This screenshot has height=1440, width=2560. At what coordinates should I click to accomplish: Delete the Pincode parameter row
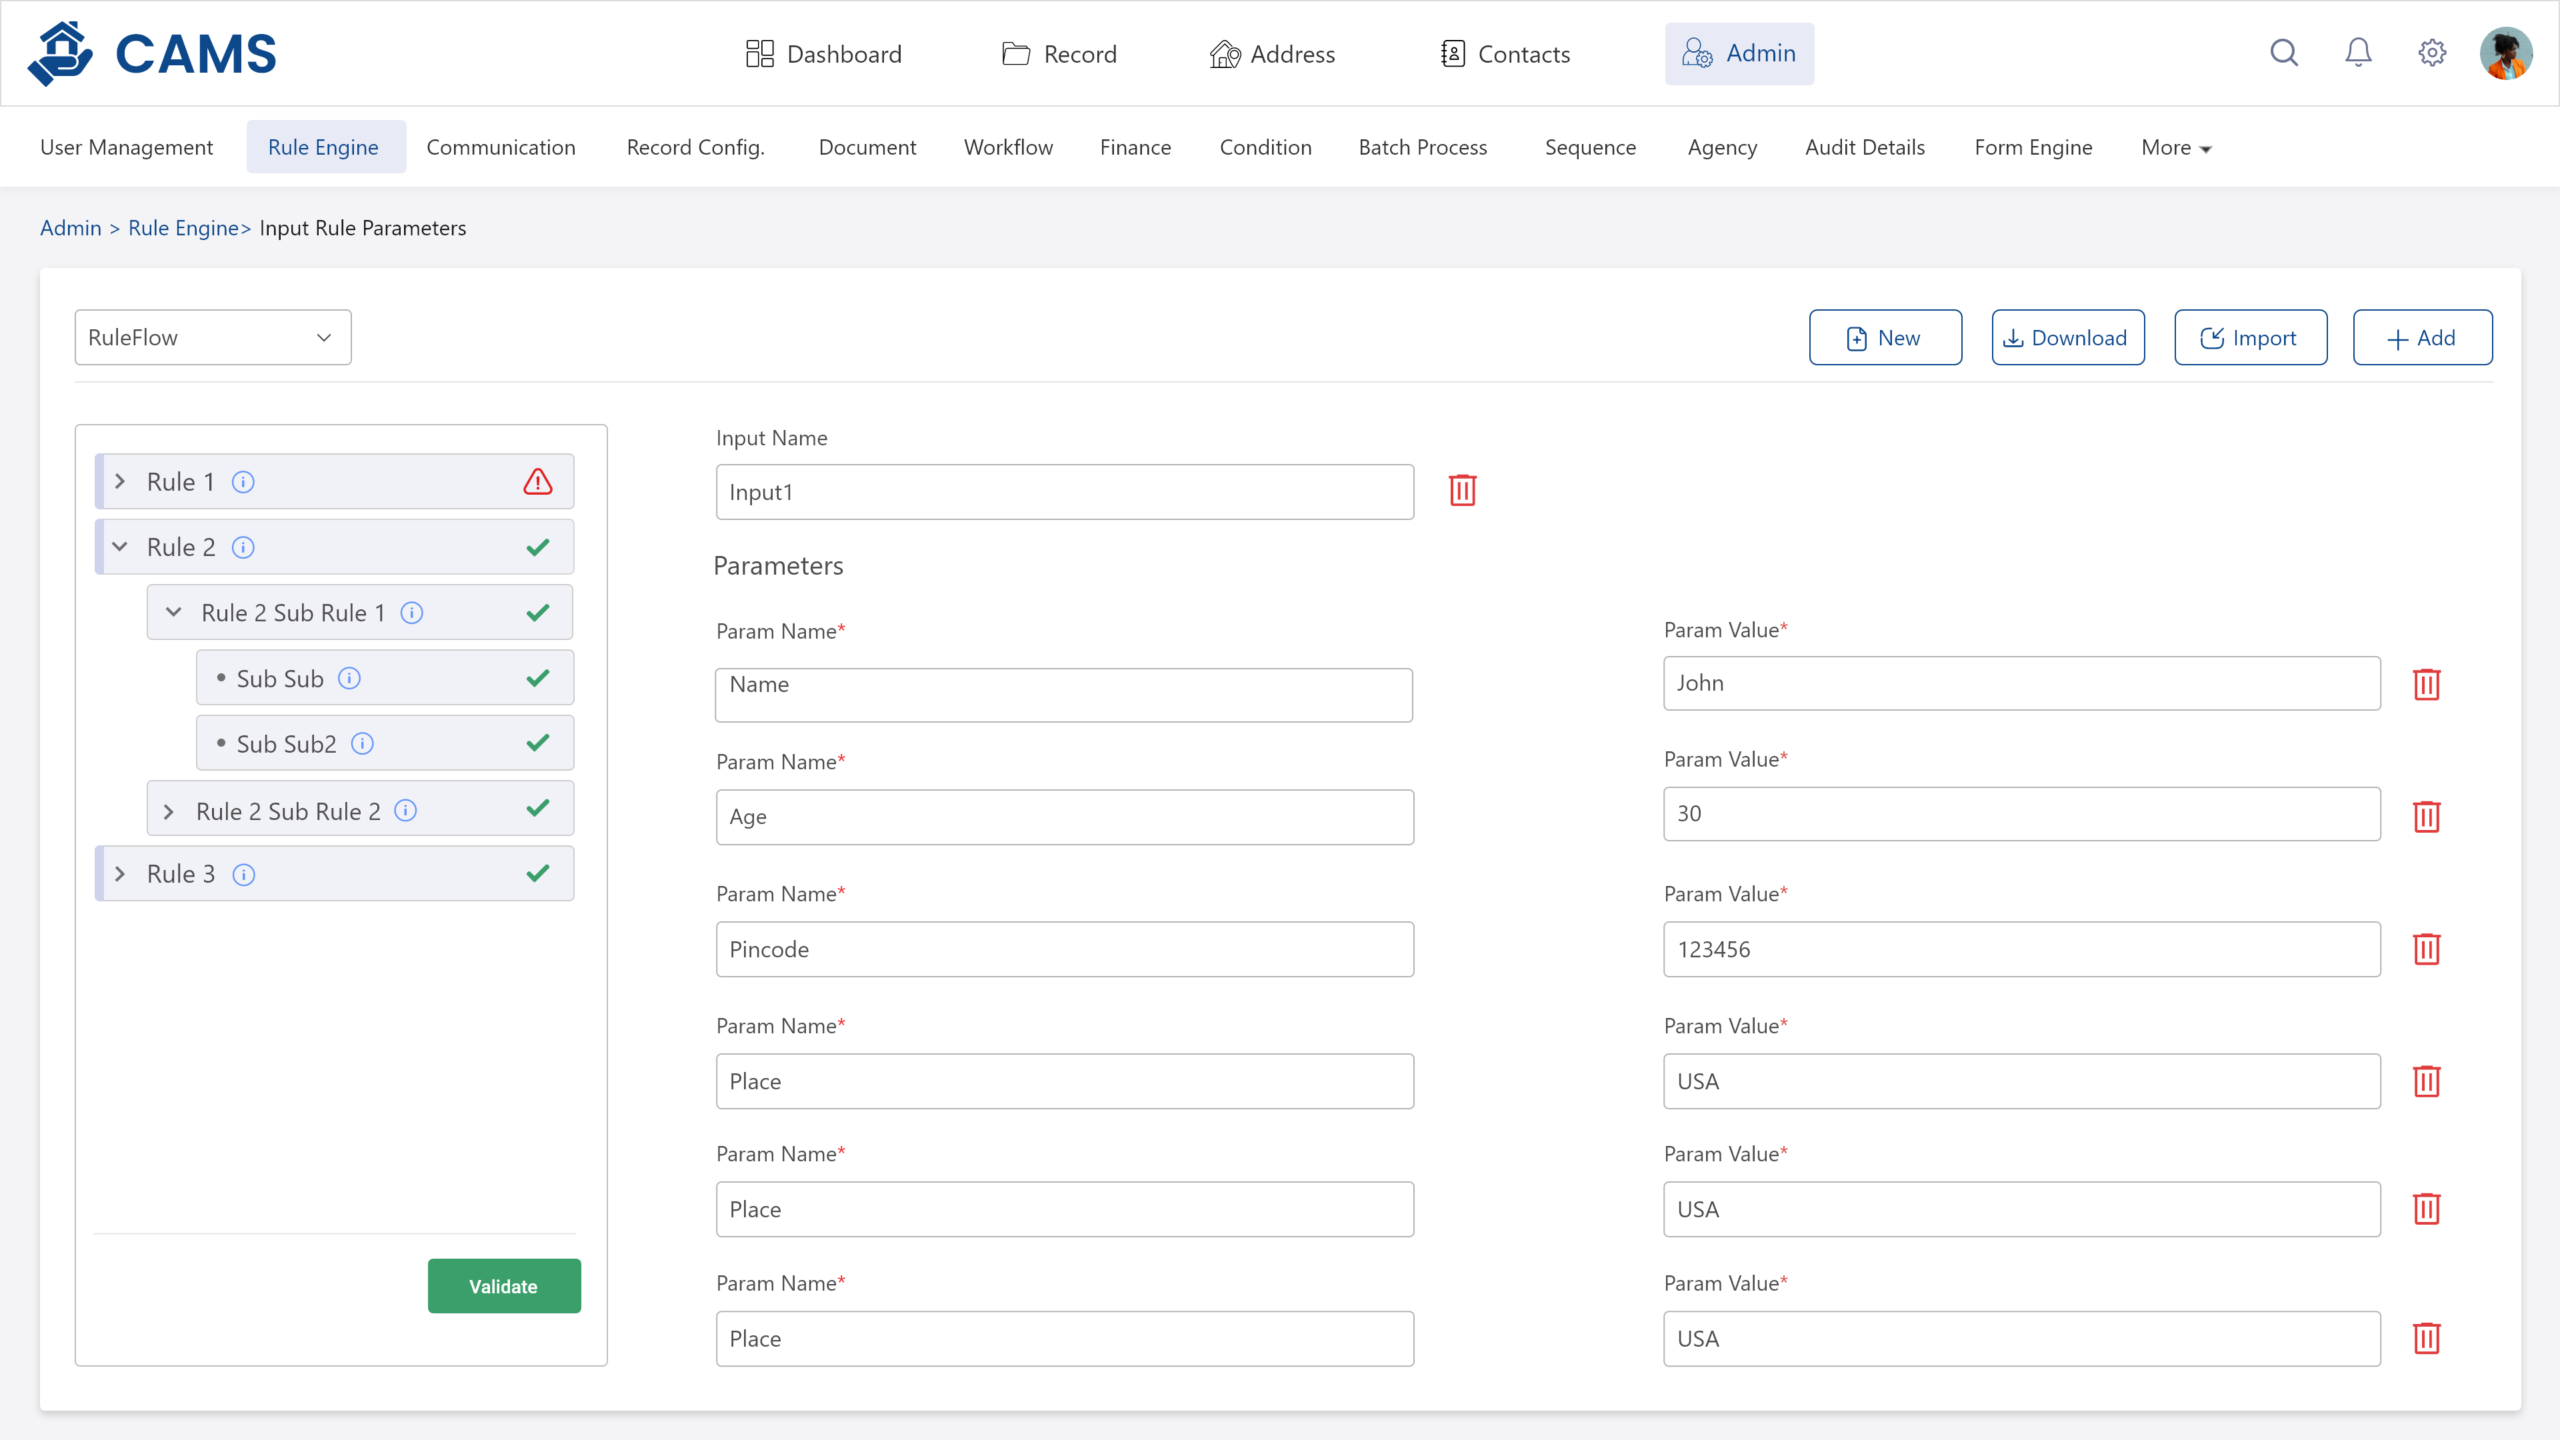pos(2426,949)
